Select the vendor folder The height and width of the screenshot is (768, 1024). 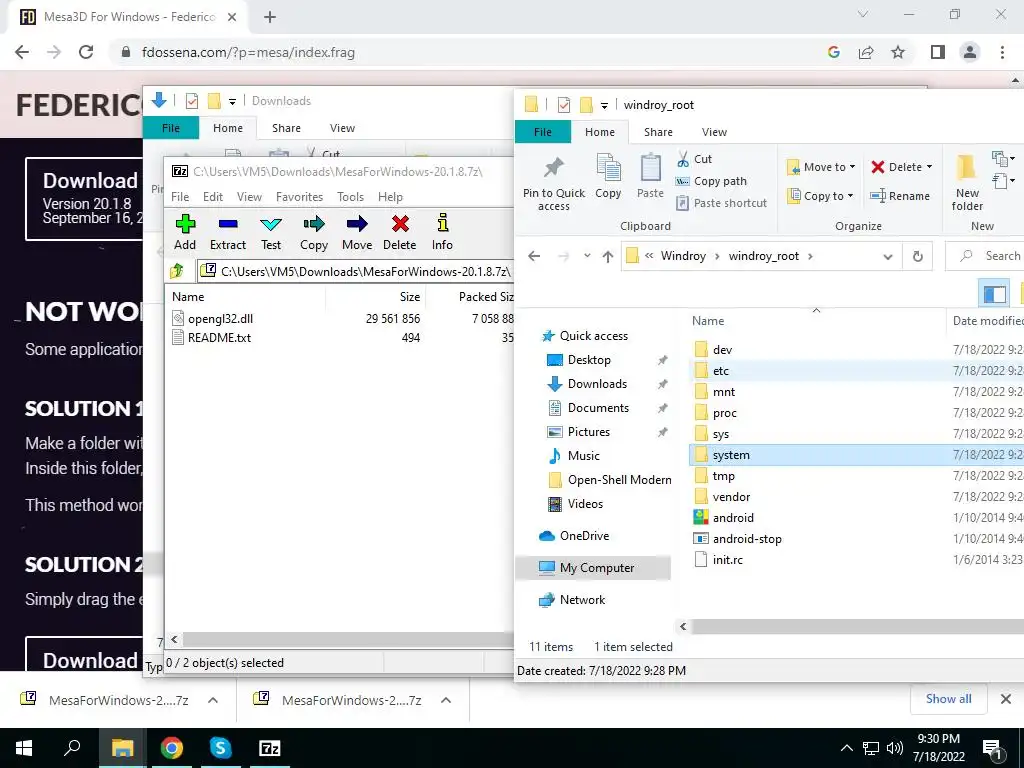coord(731,497)
